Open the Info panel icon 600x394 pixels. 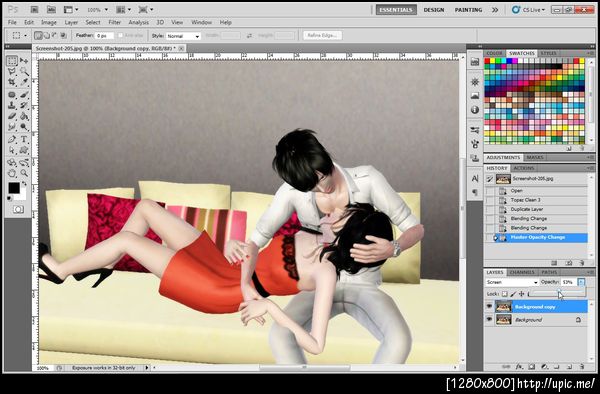[x=475, y=110]
